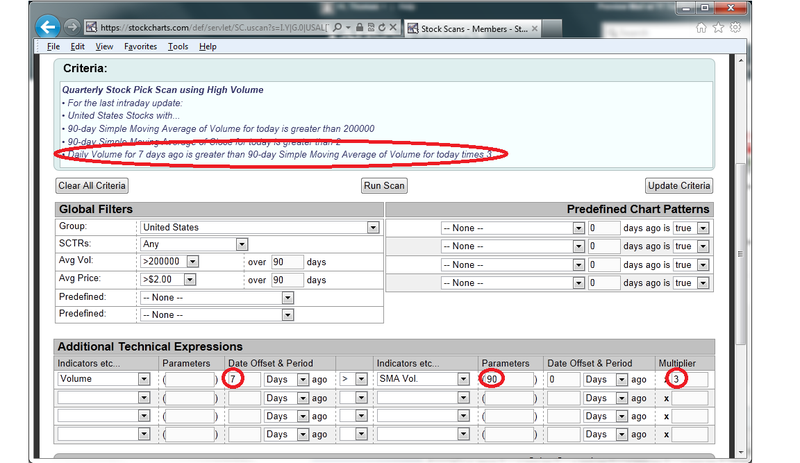Open the Avg Vol >200000 dropdown

coord(169,261)
